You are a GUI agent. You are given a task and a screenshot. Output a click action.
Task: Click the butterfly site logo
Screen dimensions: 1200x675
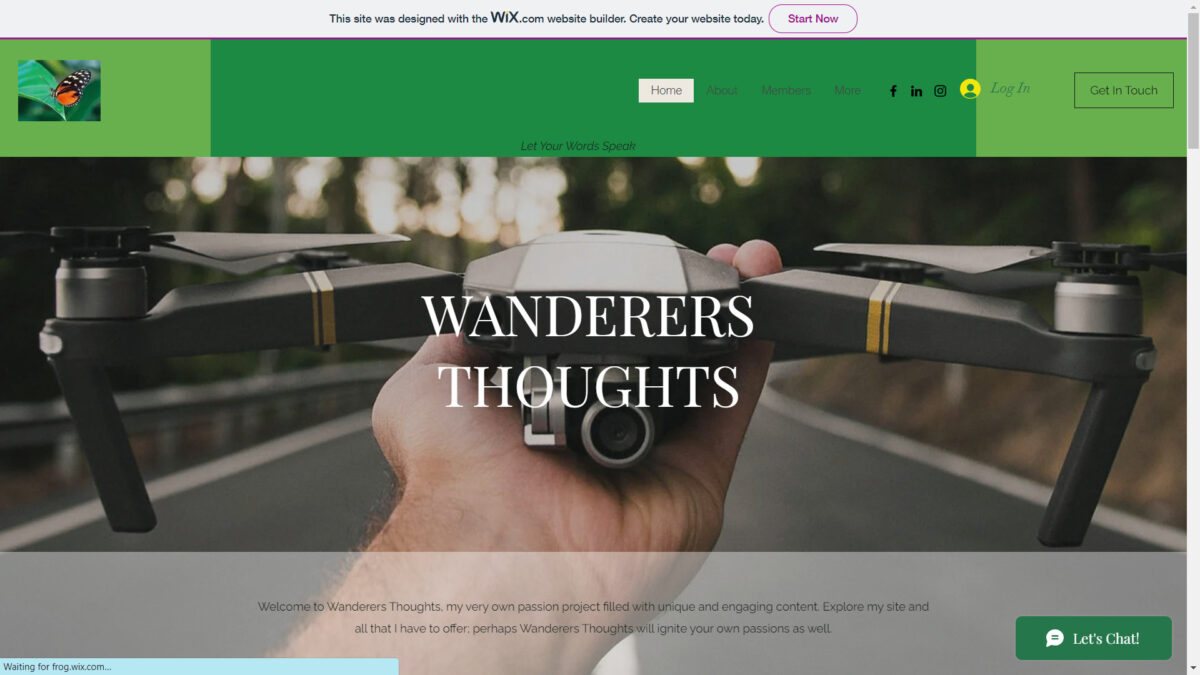click(x=59, y=90)
